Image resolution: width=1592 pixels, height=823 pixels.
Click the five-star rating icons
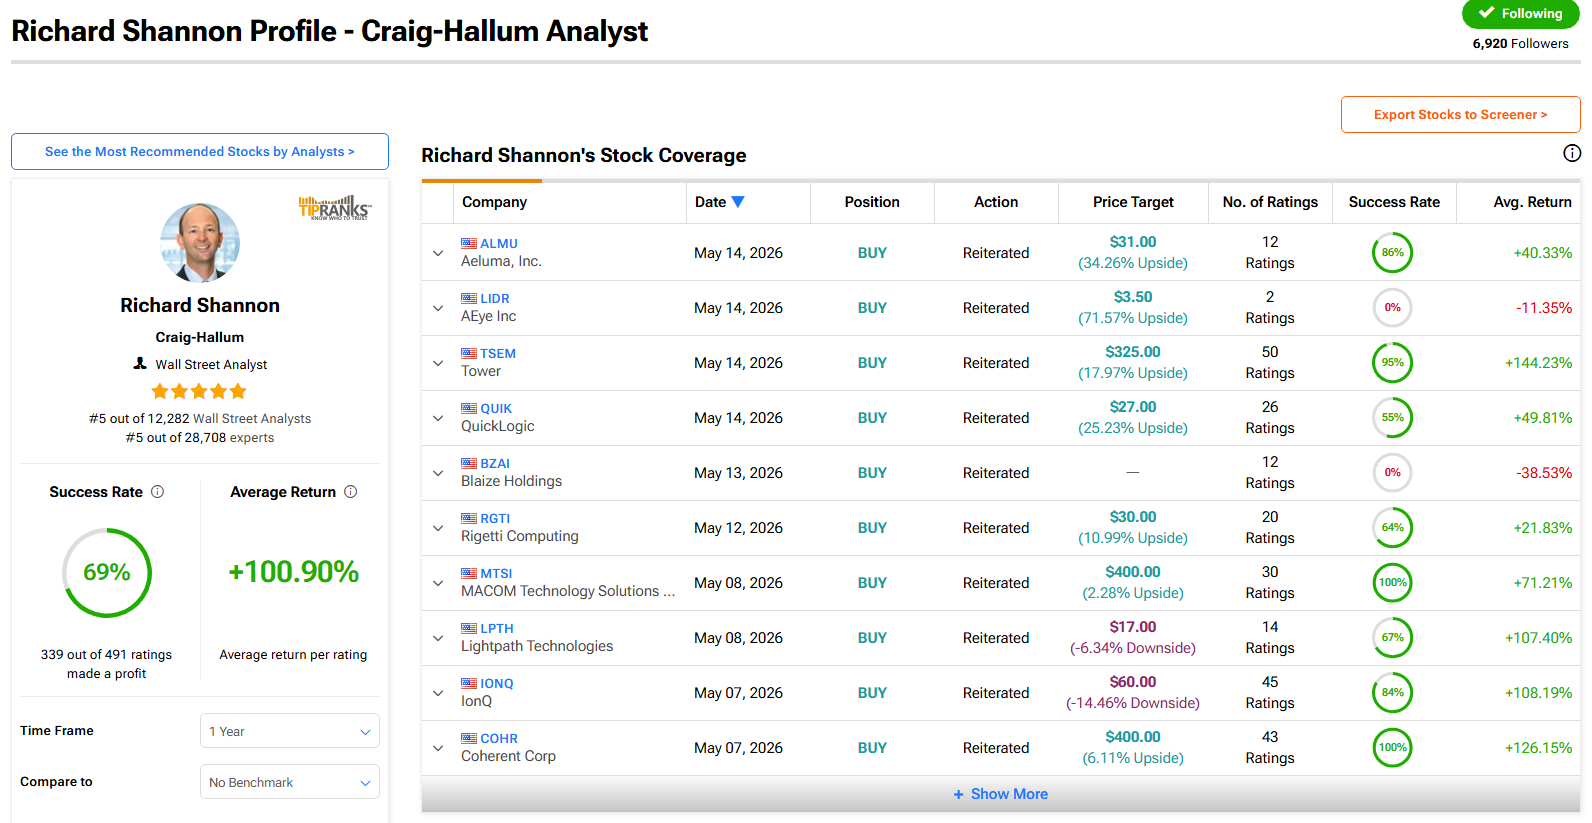pyautogui.click(x=199, y=391)
